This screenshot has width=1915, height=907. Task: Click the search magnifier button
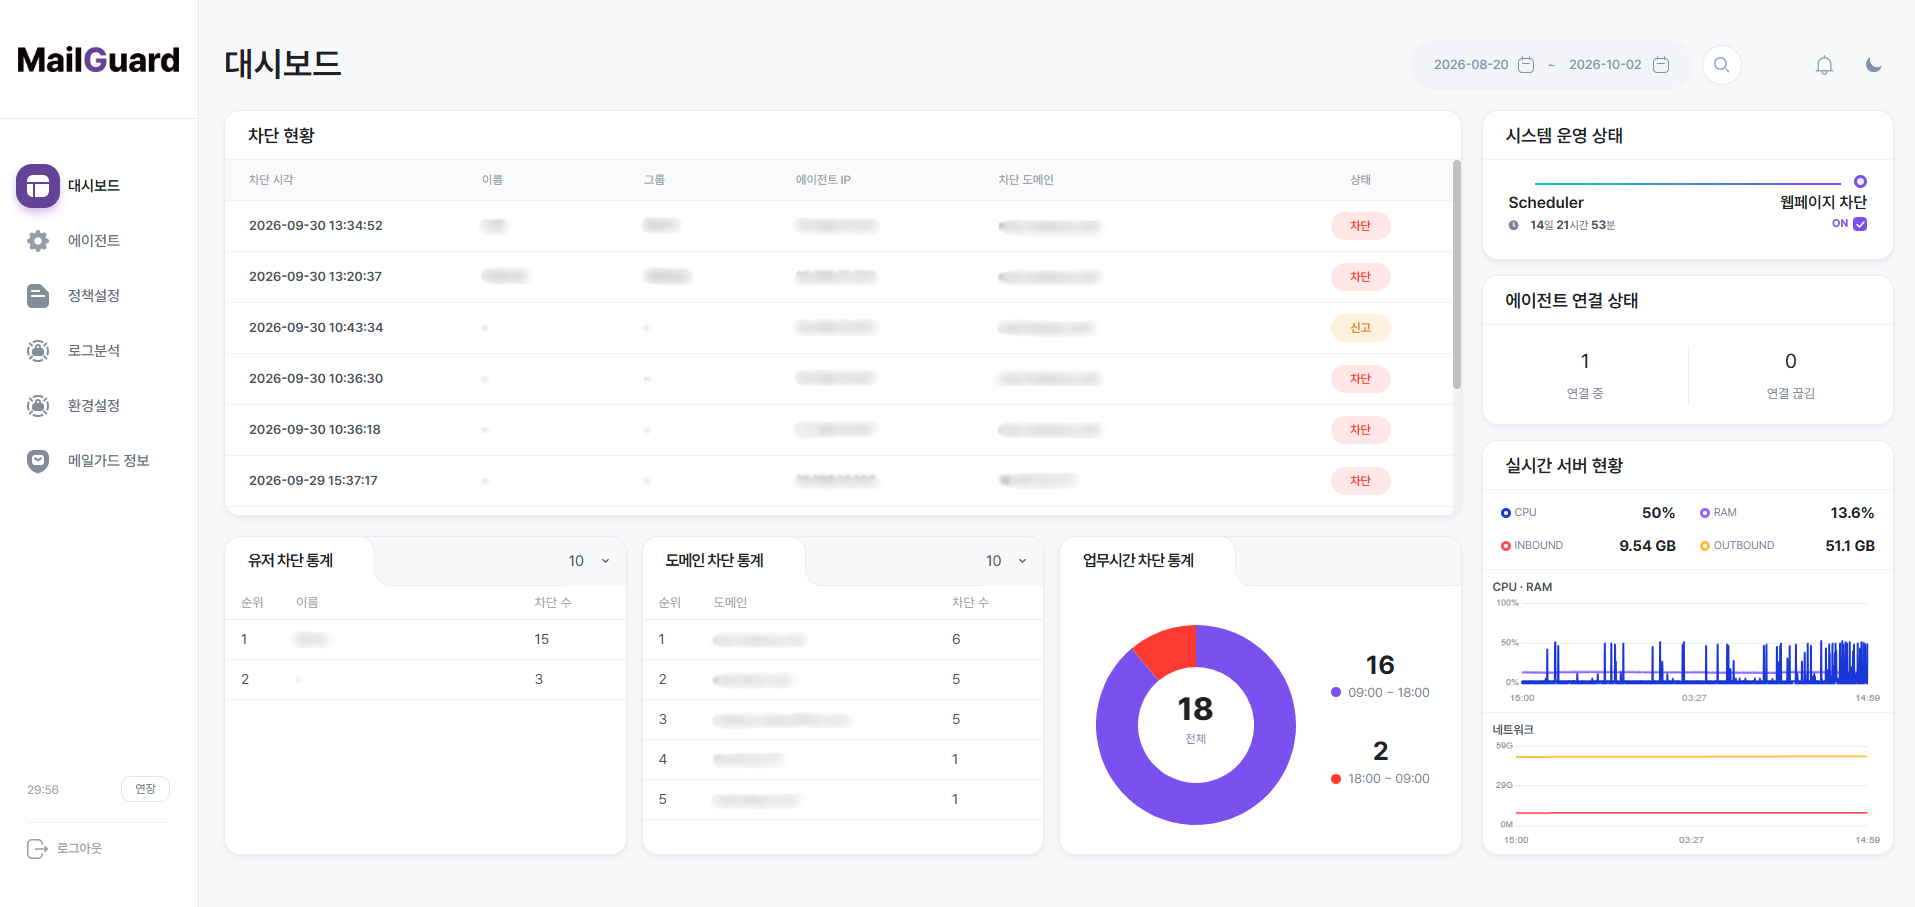[x=1722, y=65]
